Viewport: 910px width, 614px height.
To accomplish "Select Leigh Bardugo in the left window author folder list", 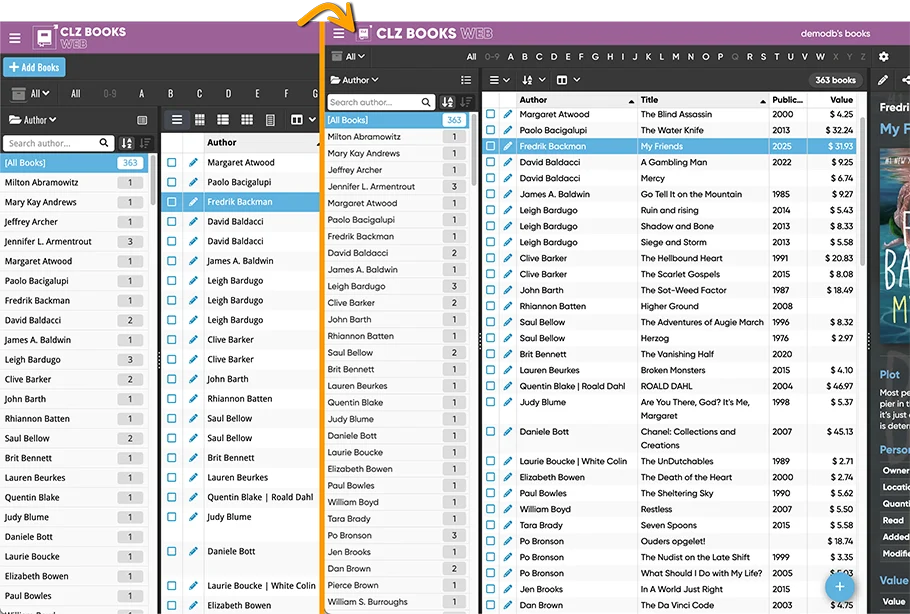I will coord(74,360).
